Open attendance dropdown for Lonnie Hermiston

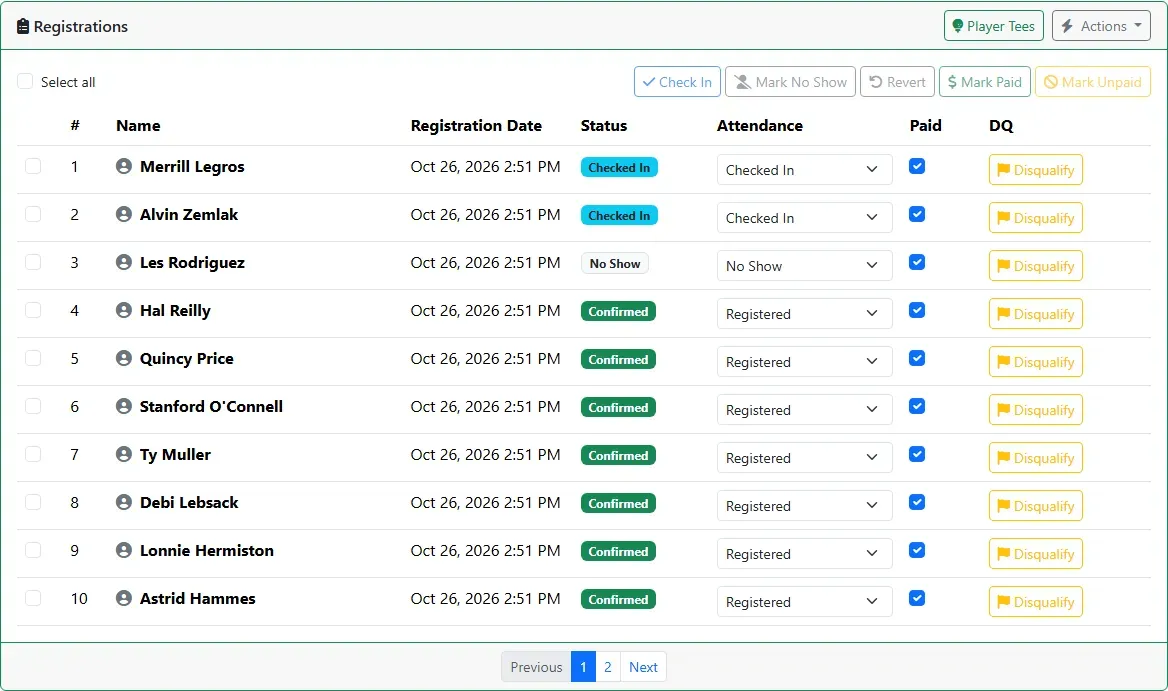[804, 554]
